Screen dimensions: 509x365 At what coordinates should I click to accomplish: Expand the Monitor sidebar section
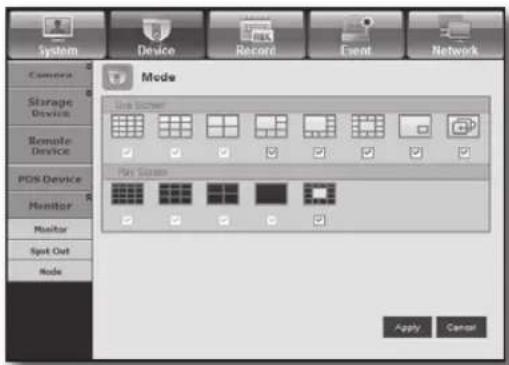50,205
